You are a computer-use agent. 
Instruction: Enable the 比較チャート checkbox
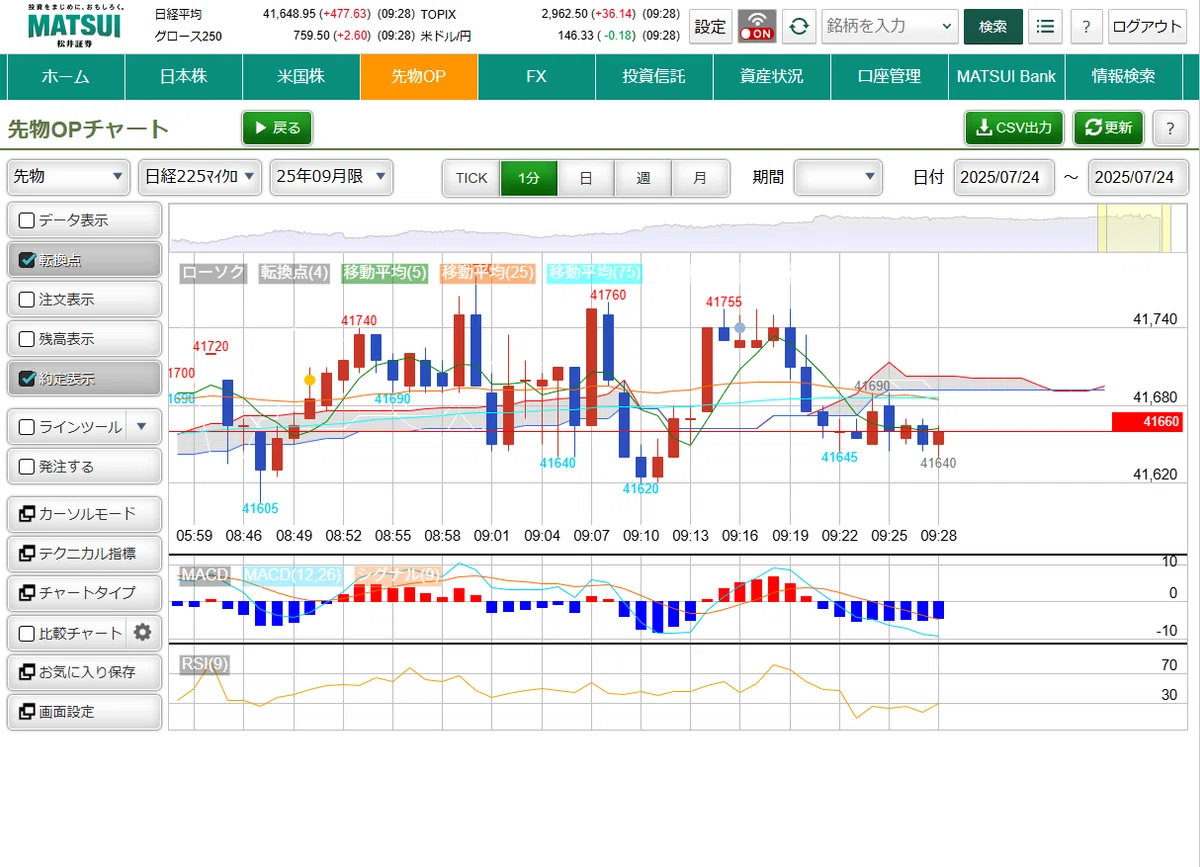tap(27, 633)
